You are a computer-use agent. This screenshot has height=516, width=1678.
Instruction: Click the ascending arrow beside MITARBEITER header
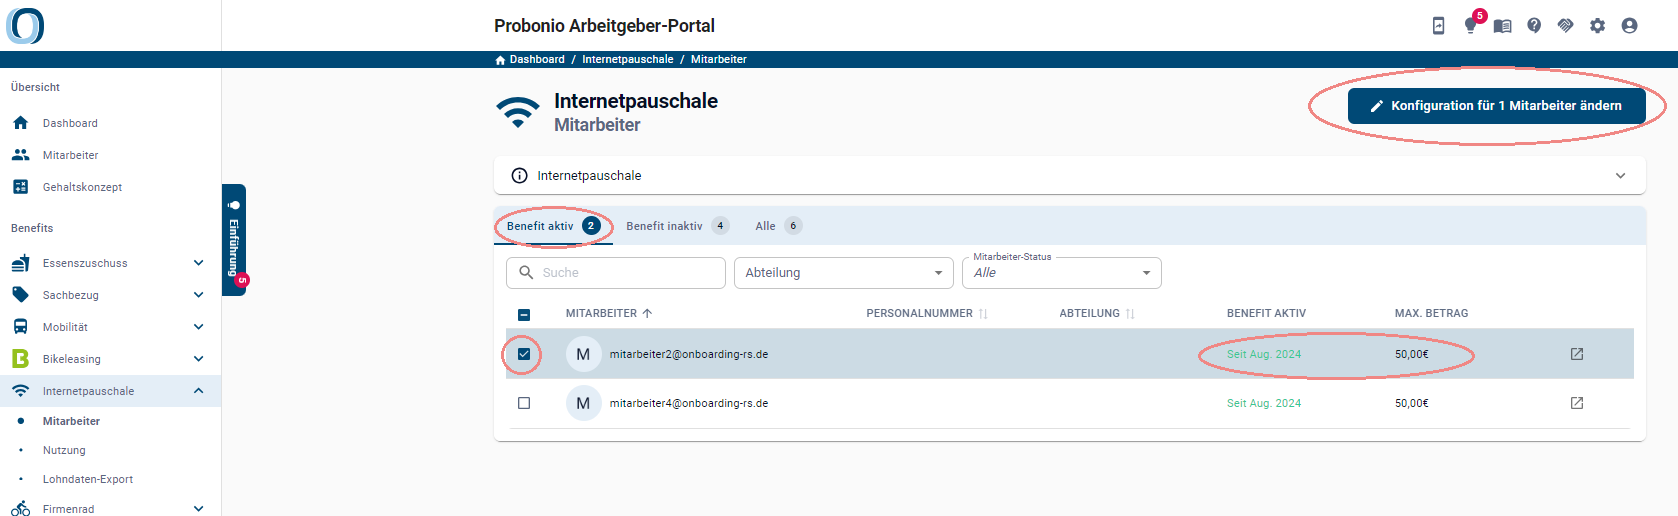pyautogui.click(x=647, y=313)
